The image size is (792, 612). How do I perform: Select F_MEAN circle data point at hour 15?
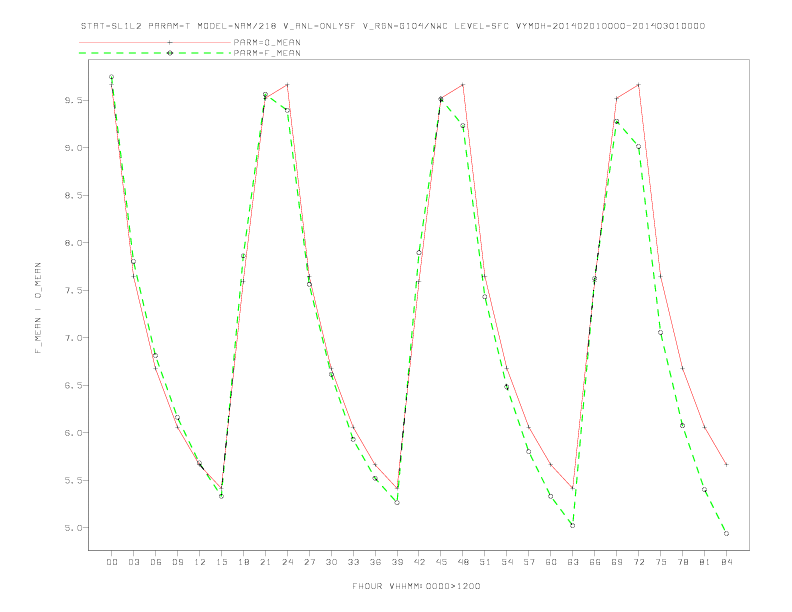click(221, 496)
